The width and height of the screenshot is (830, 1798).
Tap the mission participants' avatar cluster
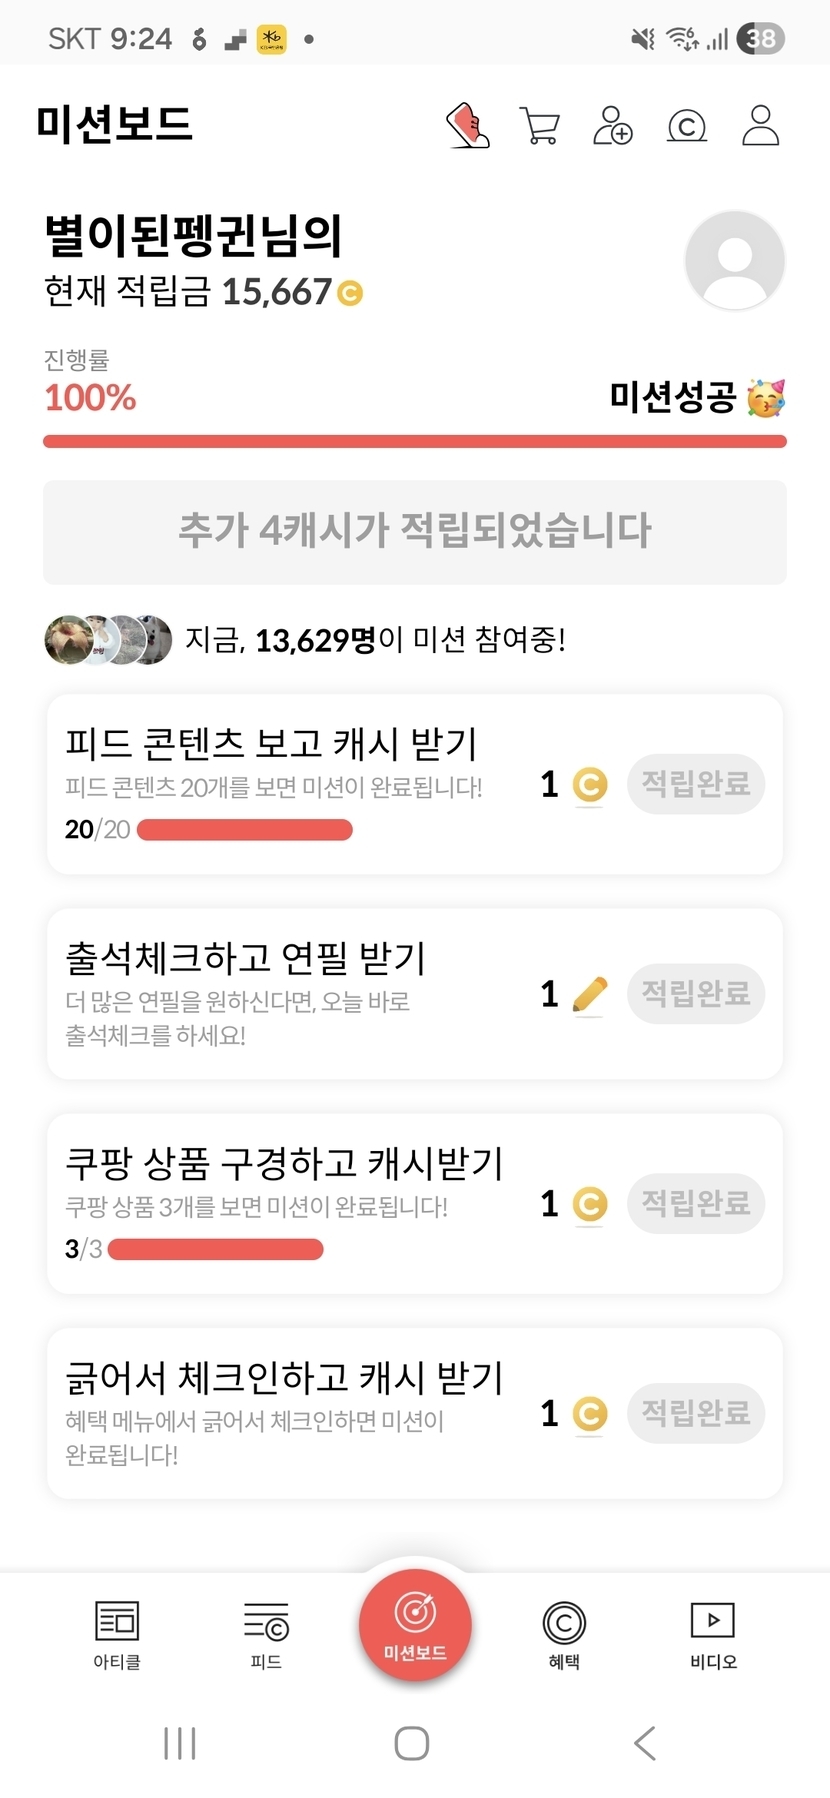tap(108, 640)
